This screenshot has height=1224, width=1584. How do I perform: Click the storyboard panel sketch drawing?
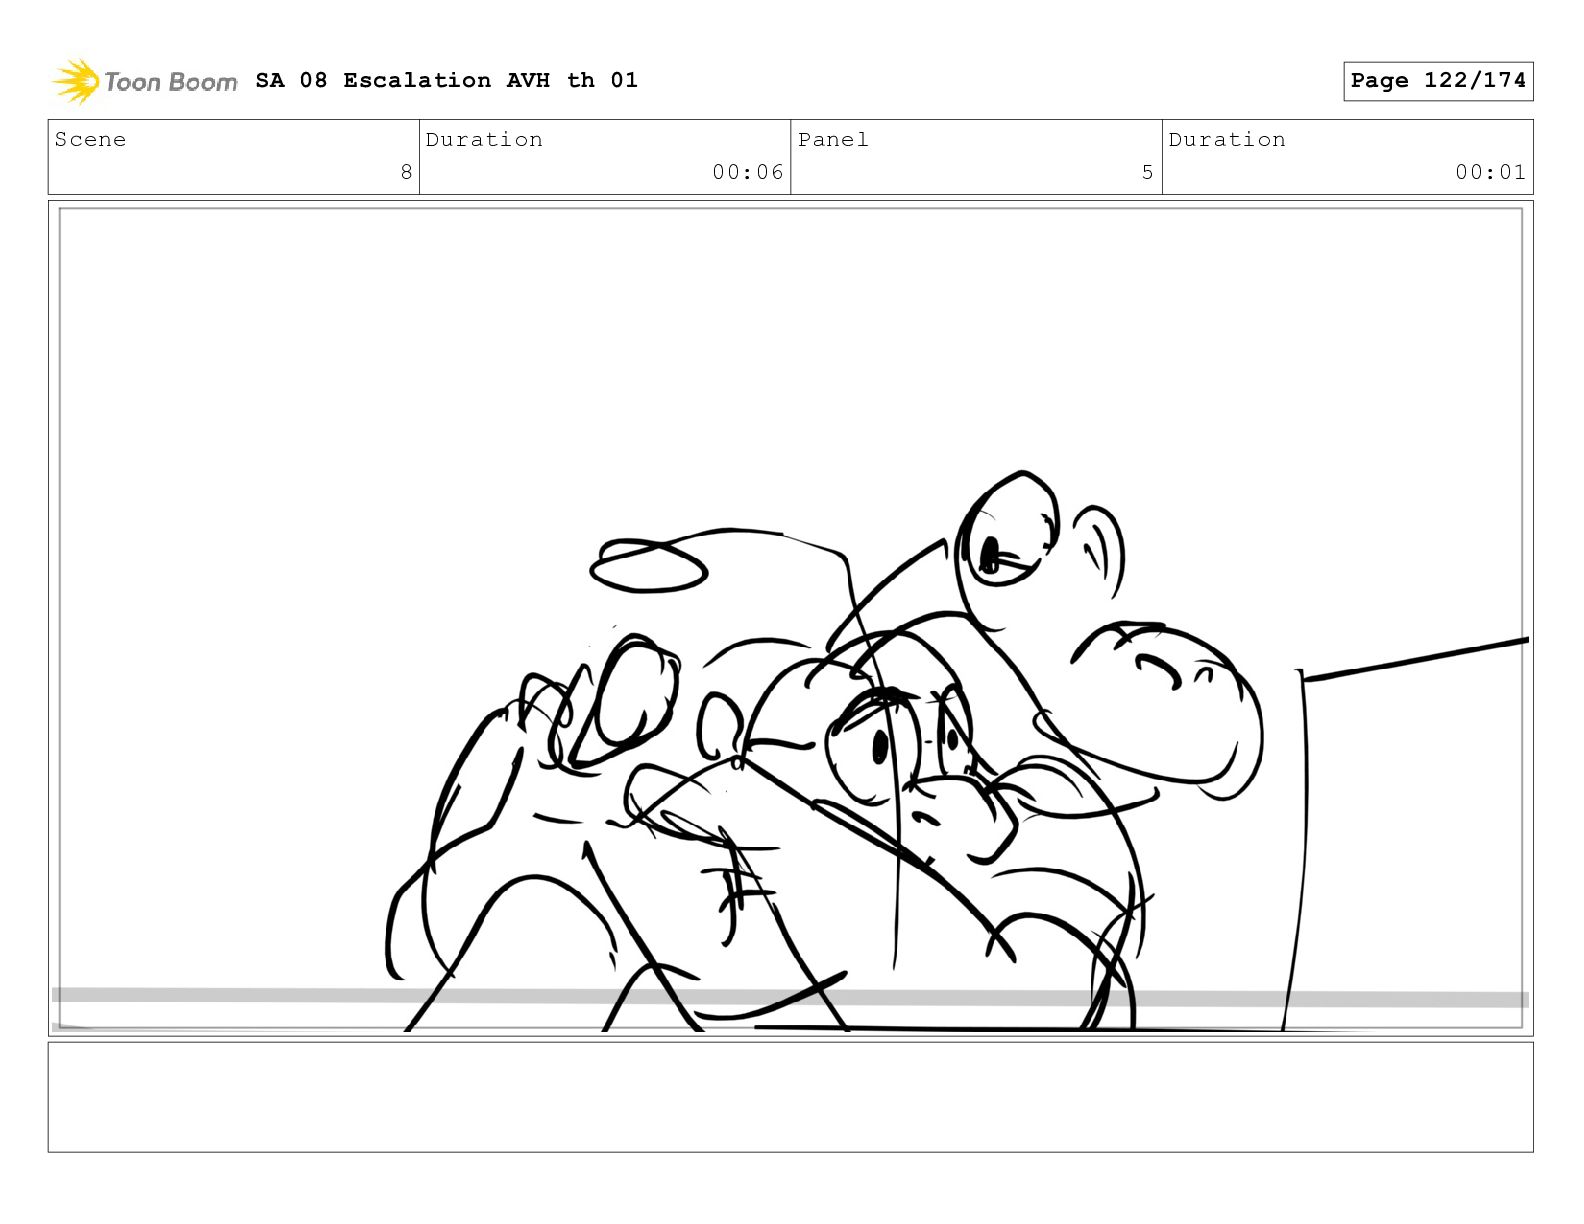tap(790, 618)
